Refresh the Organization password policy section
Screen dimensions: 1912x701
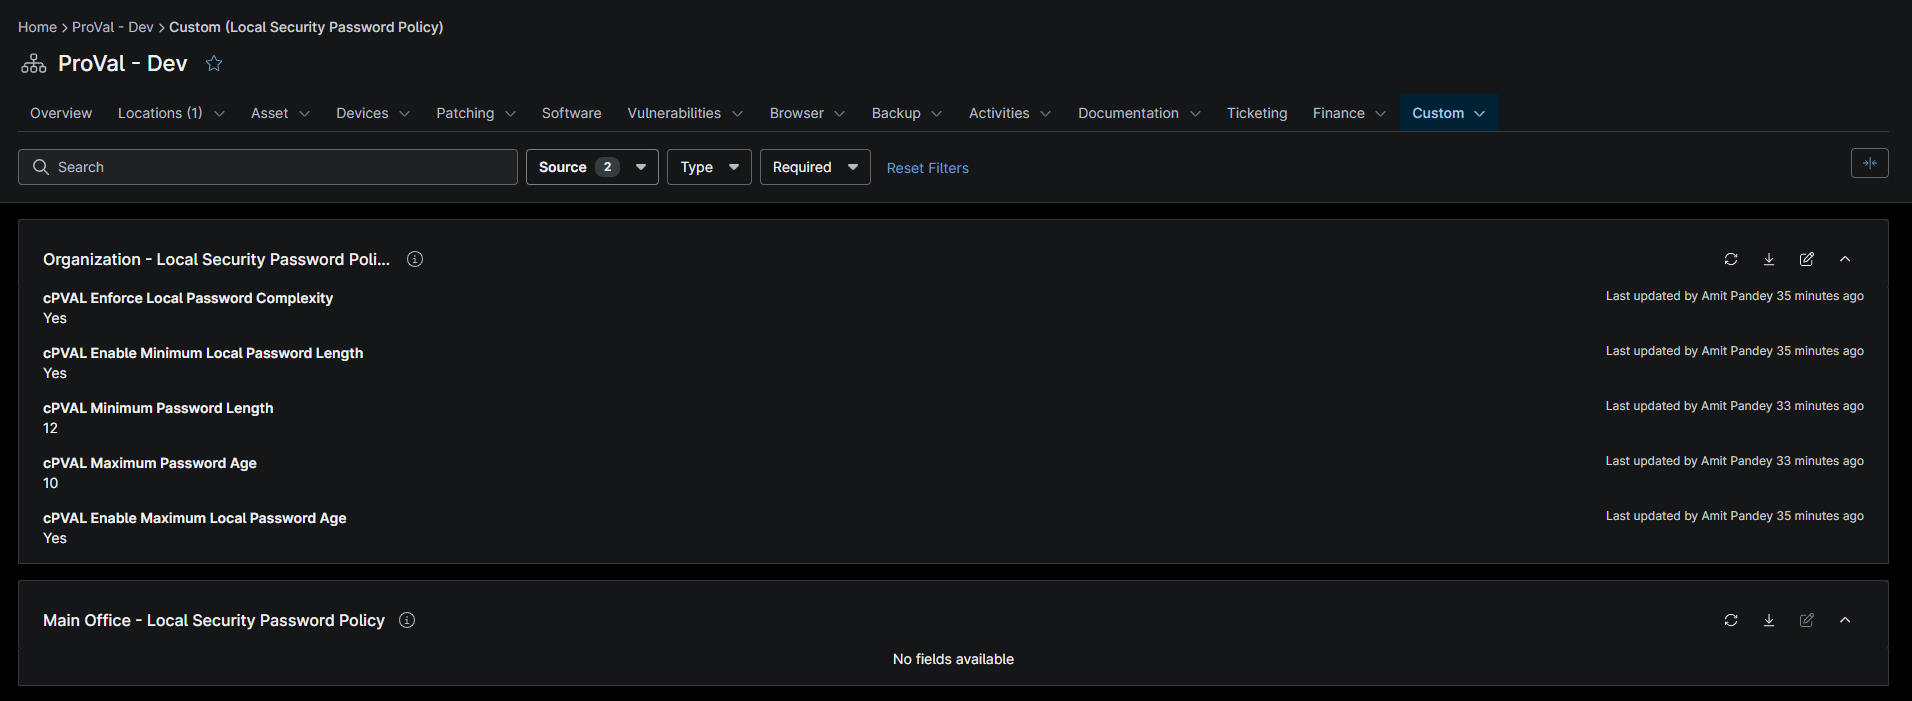1731,259
